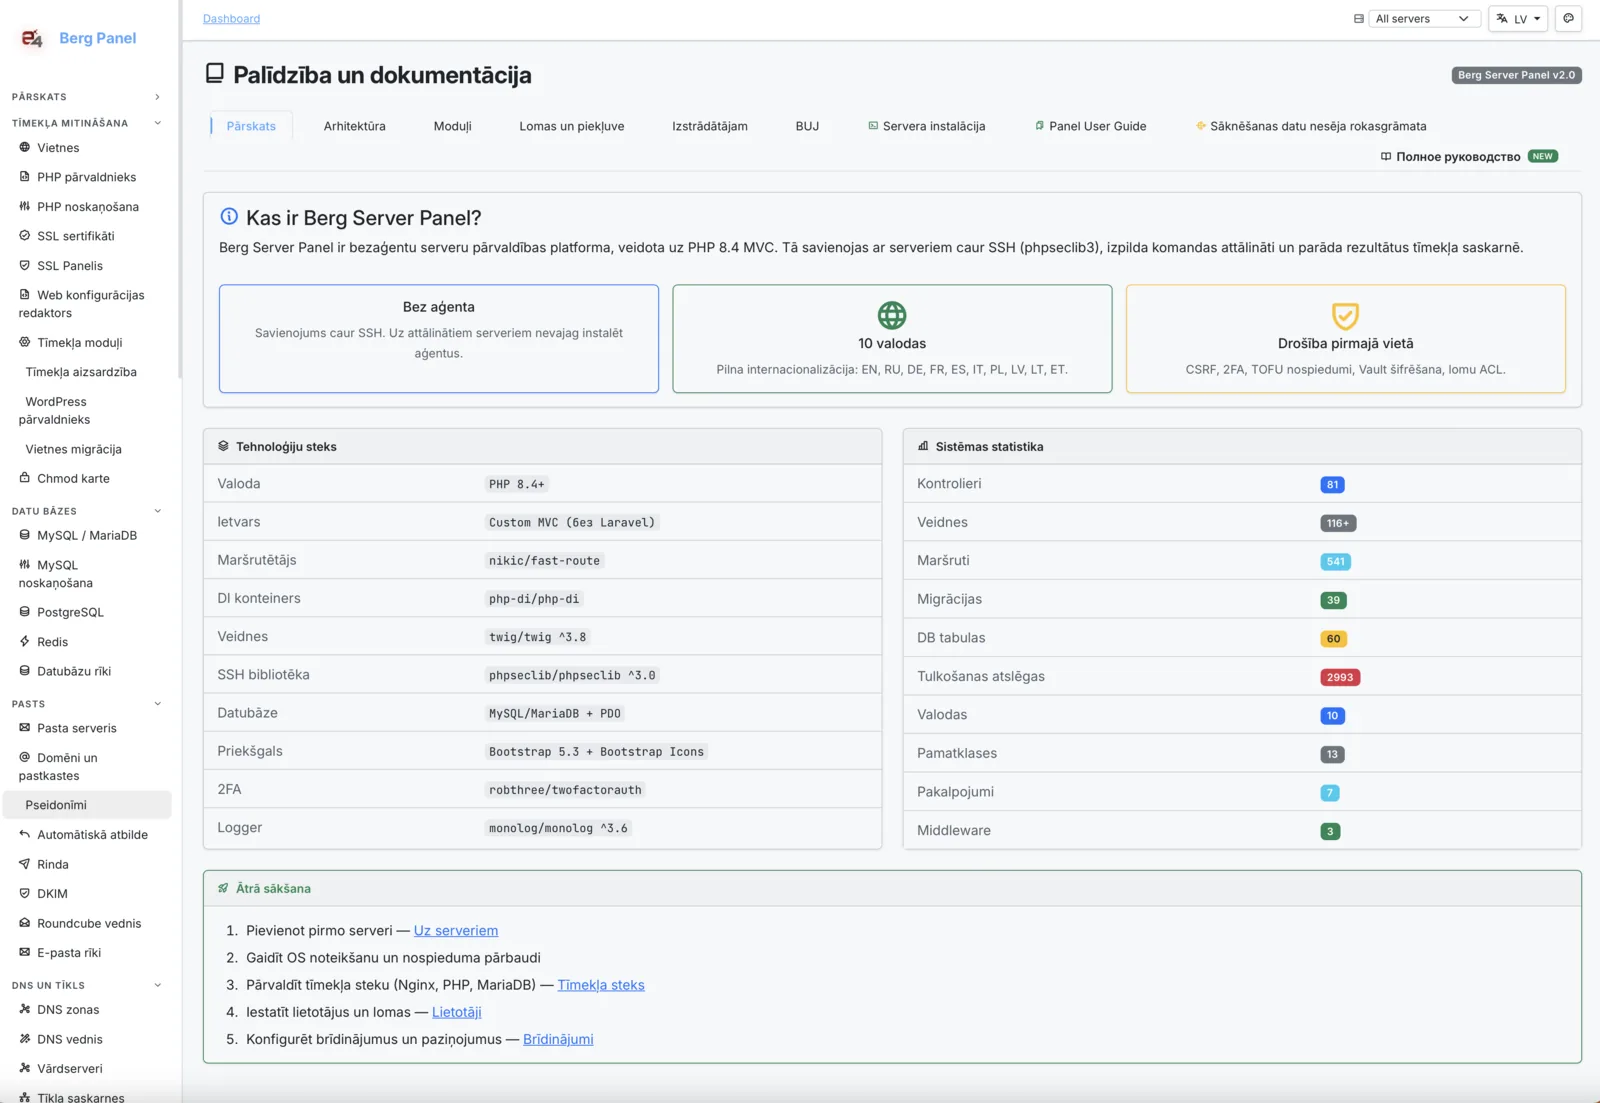The height and width of the screenshot is (1103, 1600).
Task: Open the LV language dropdown
Action: [x=1518, y=18]
